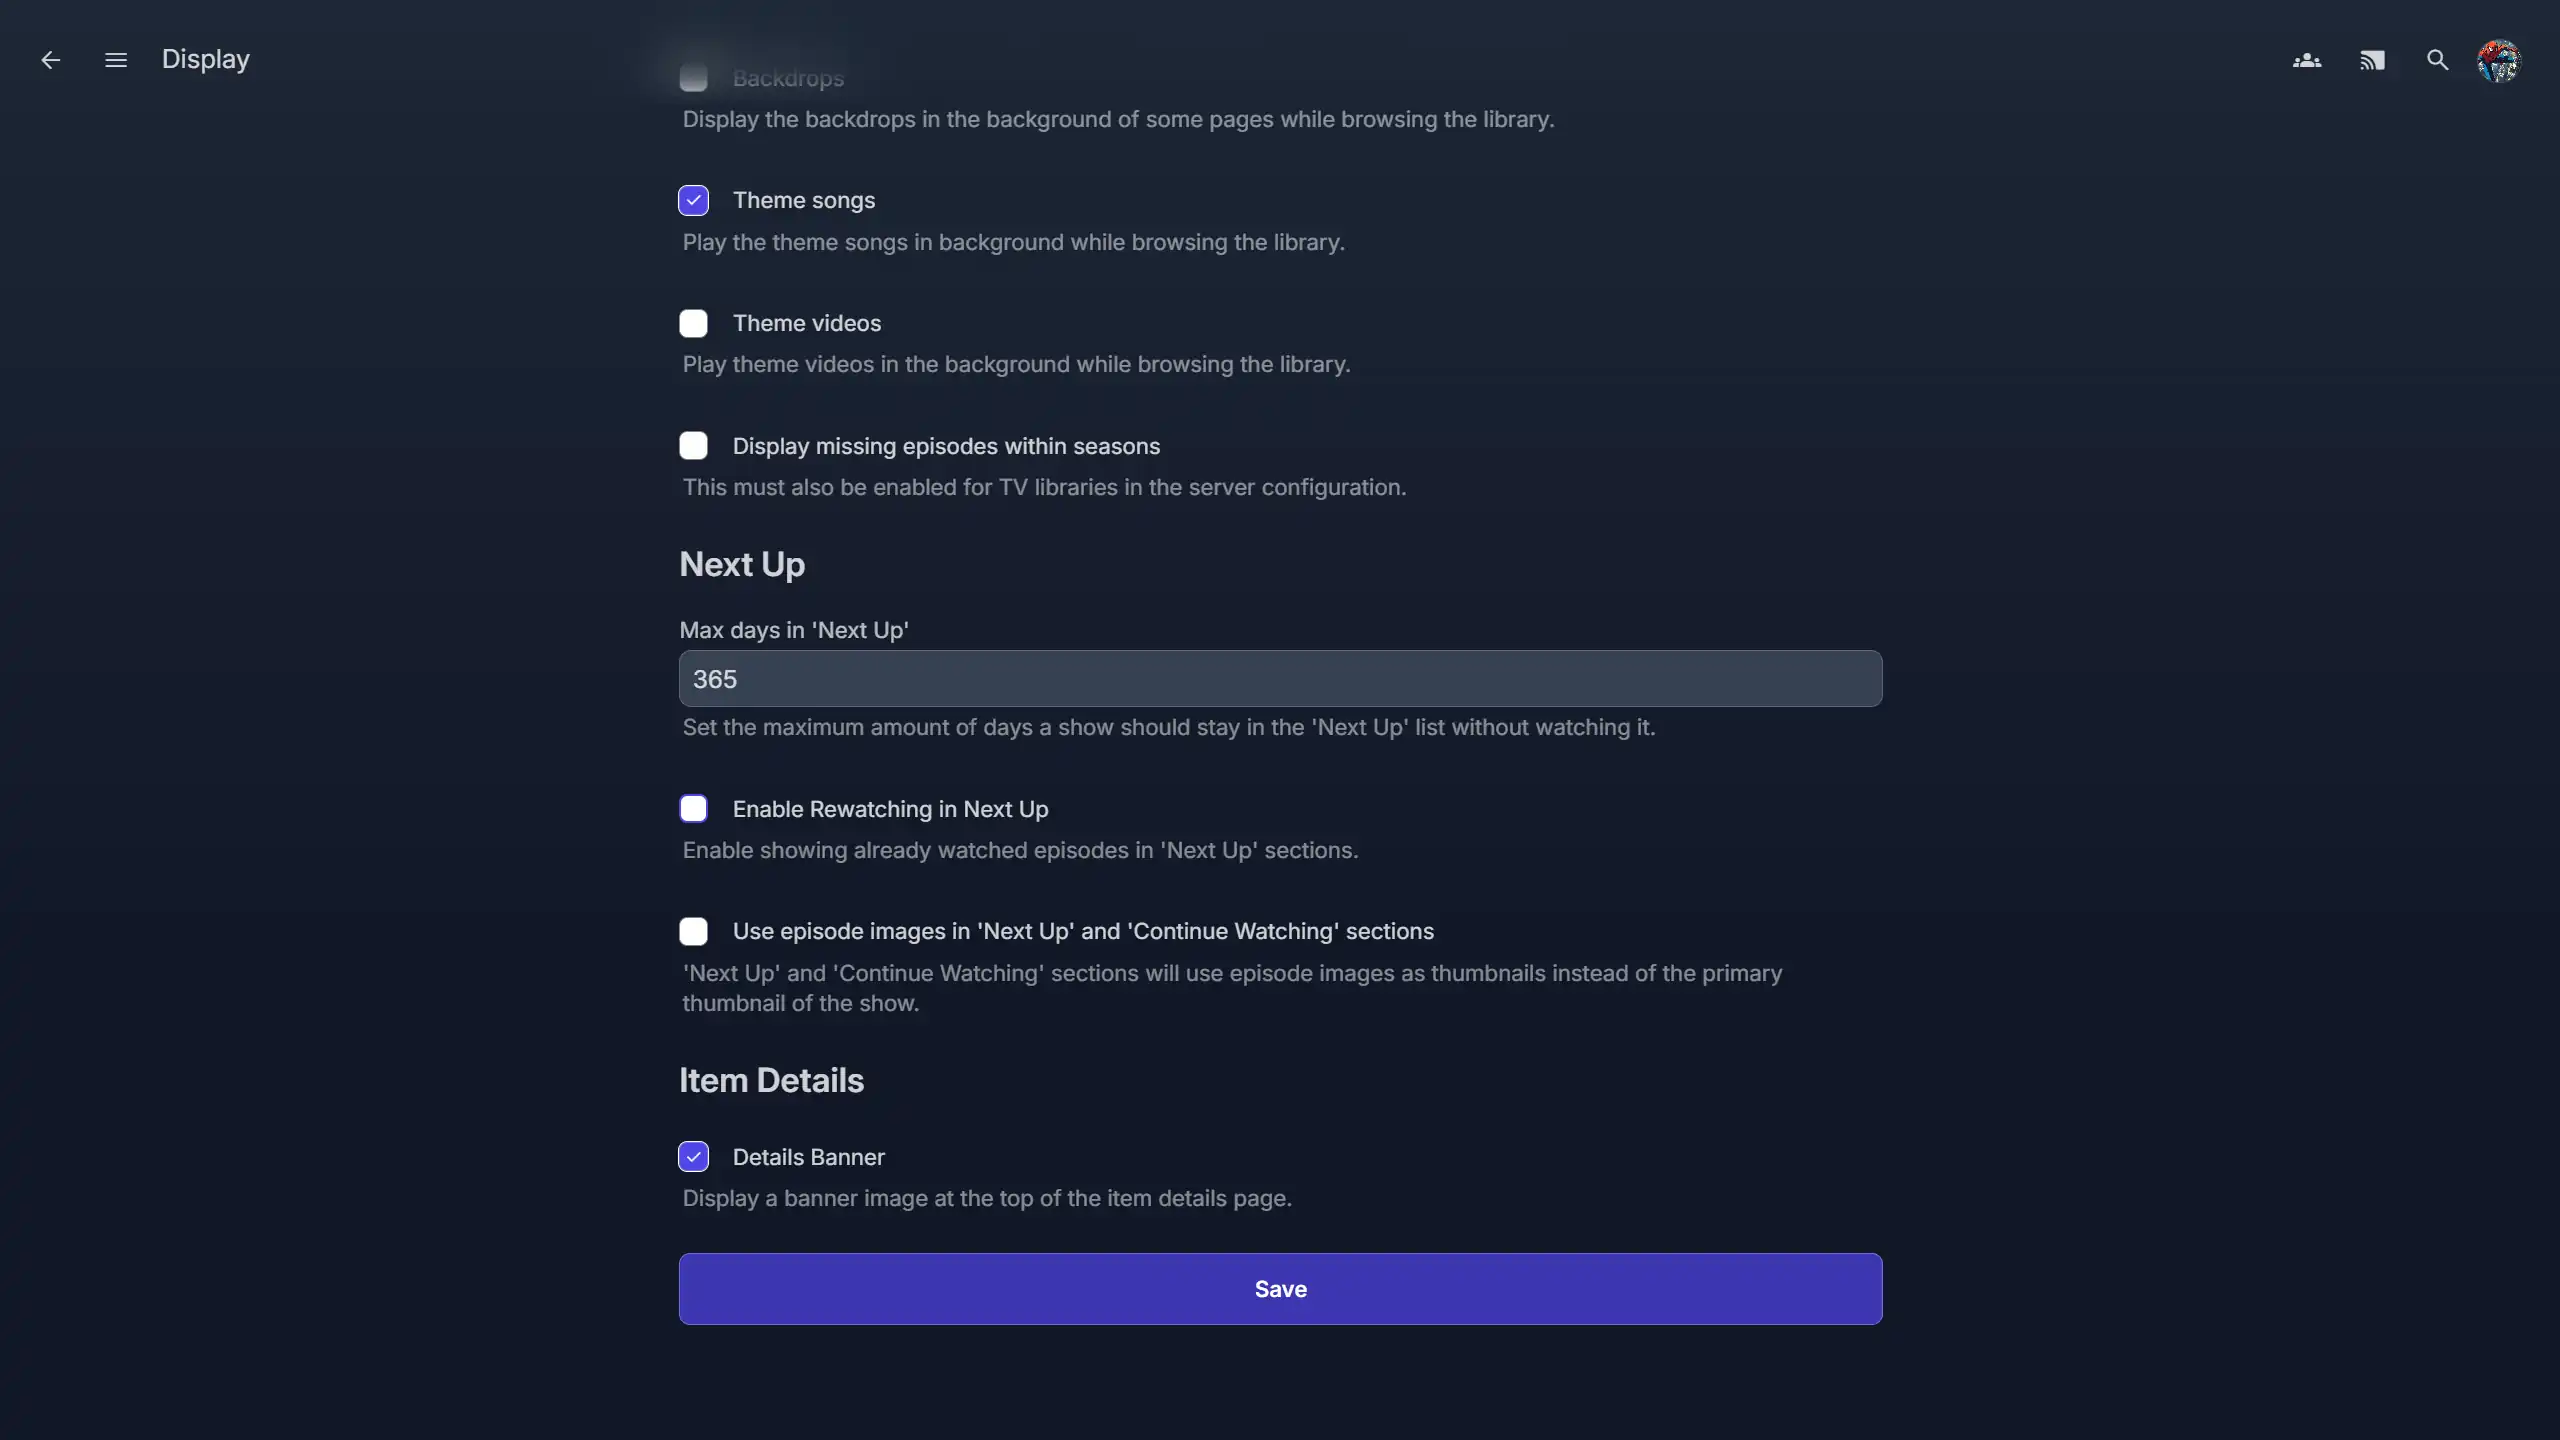Click the back arrow icon
2560x1440 pixels.
pyautogui.click(x=50, y=60)
